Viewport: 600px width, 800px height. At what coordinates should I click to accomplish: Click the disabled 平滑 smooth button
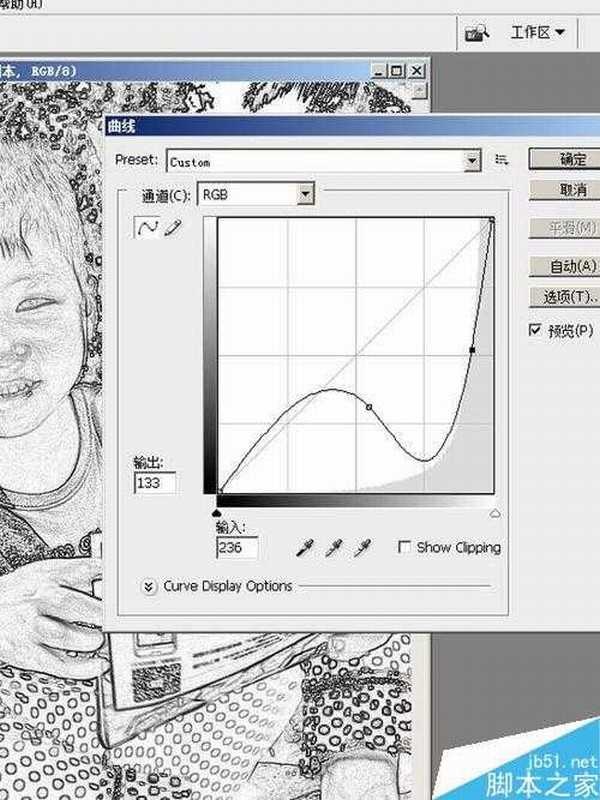click(x=565, y=228)
